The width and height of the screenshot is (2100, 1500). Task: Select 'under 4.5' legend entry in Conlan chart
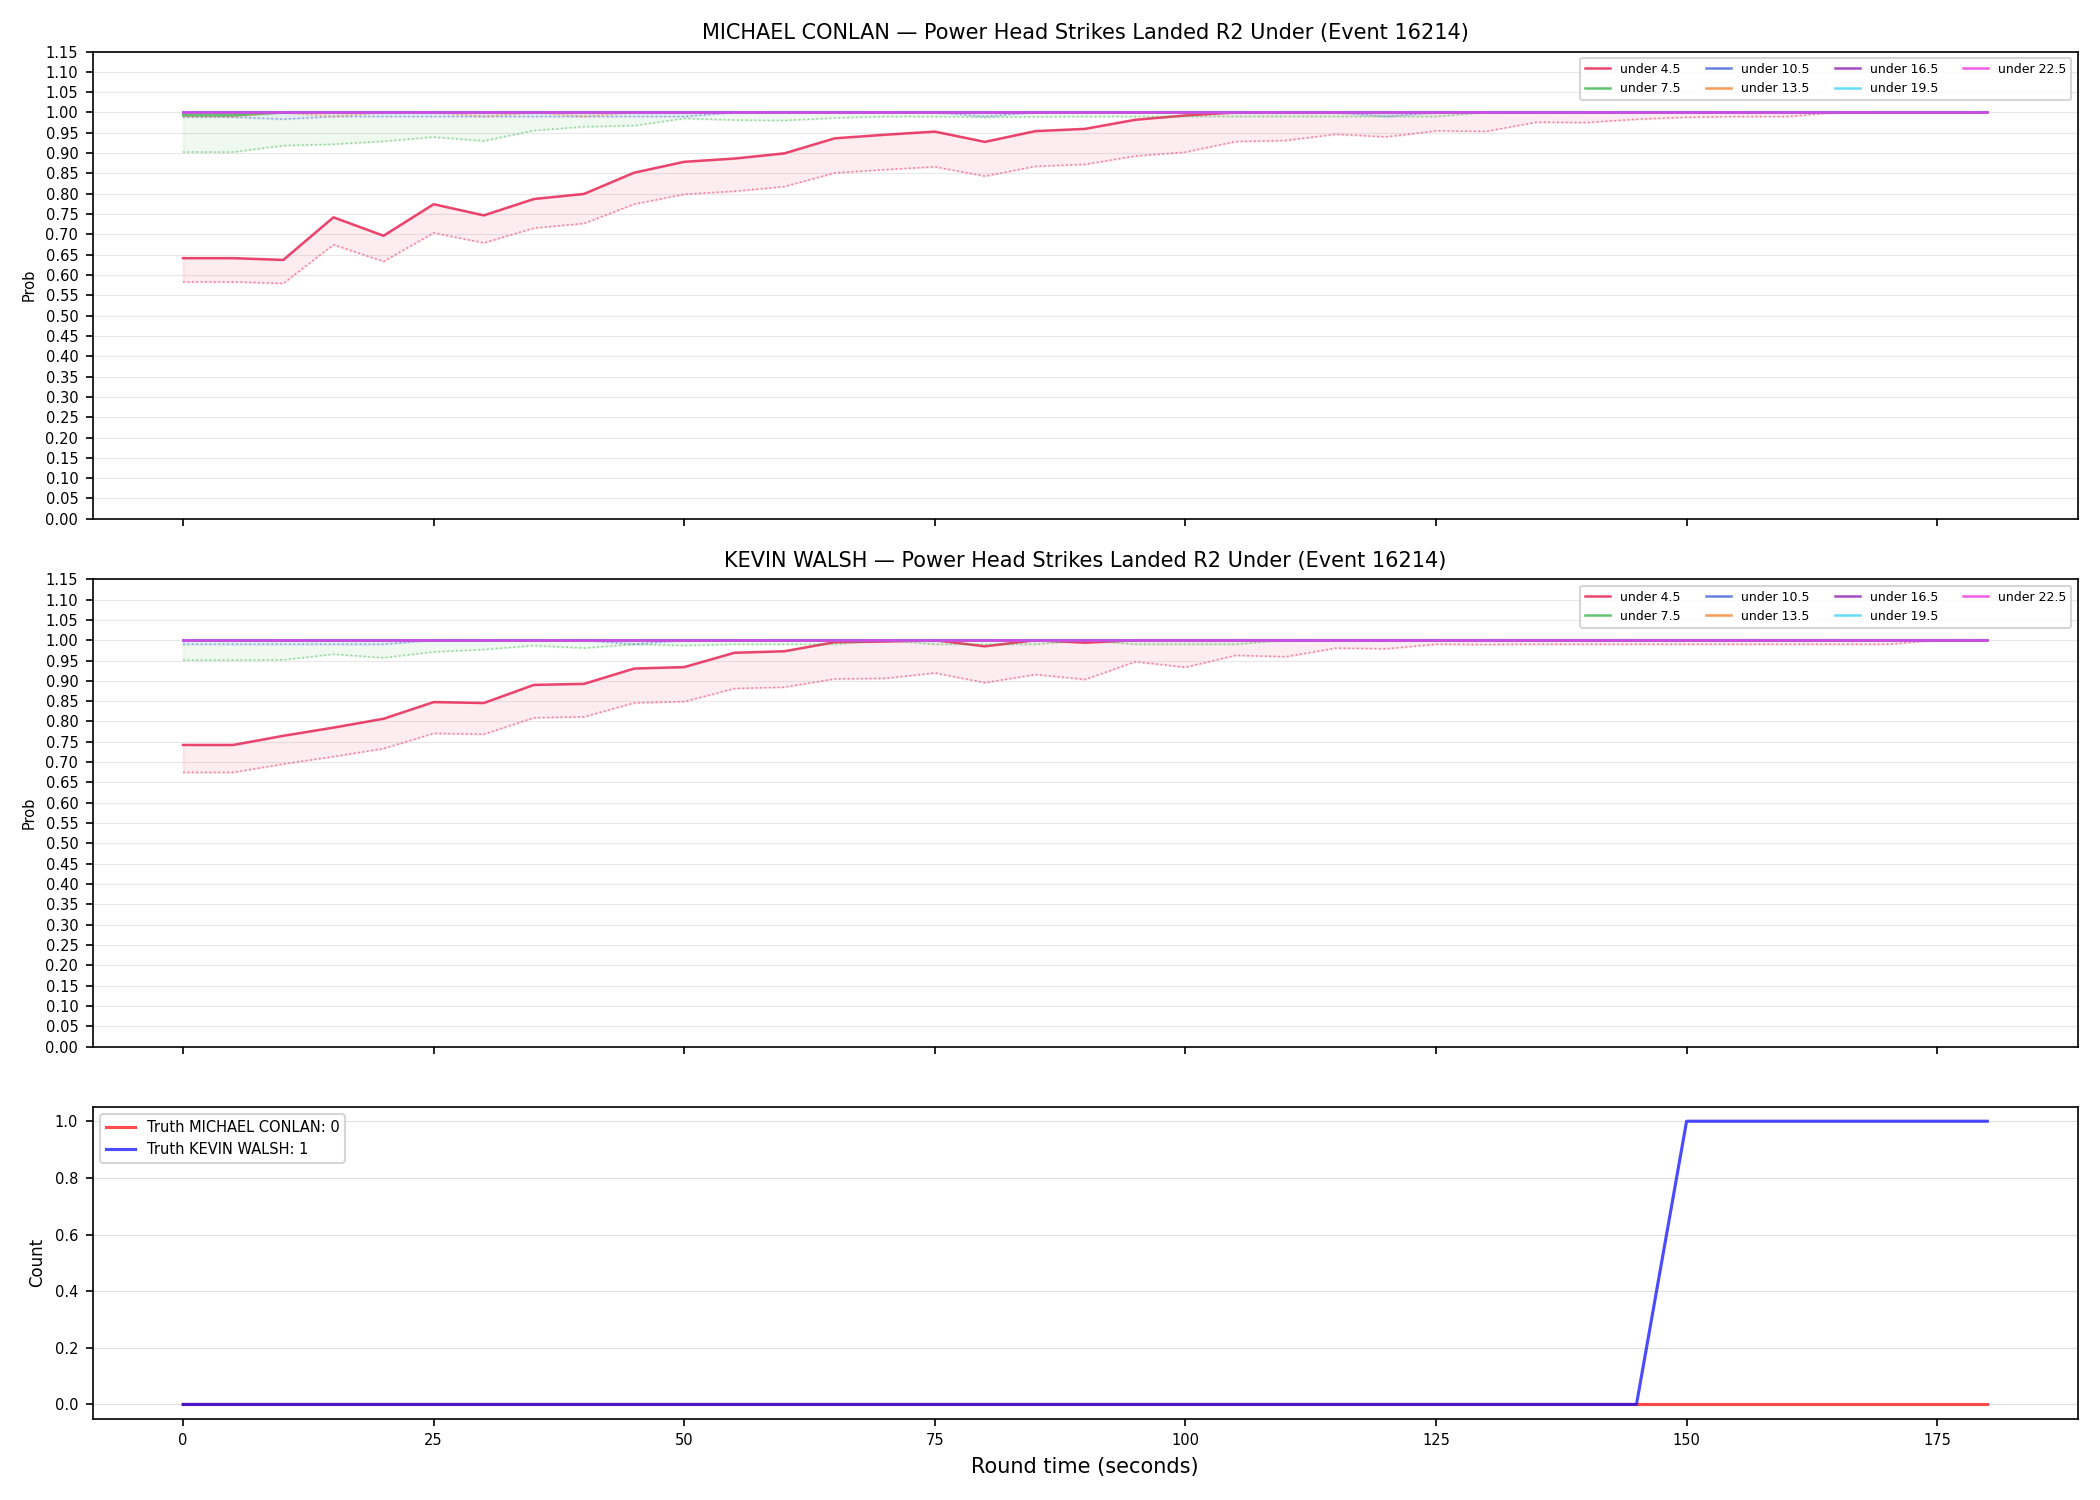pos(1634,69)
